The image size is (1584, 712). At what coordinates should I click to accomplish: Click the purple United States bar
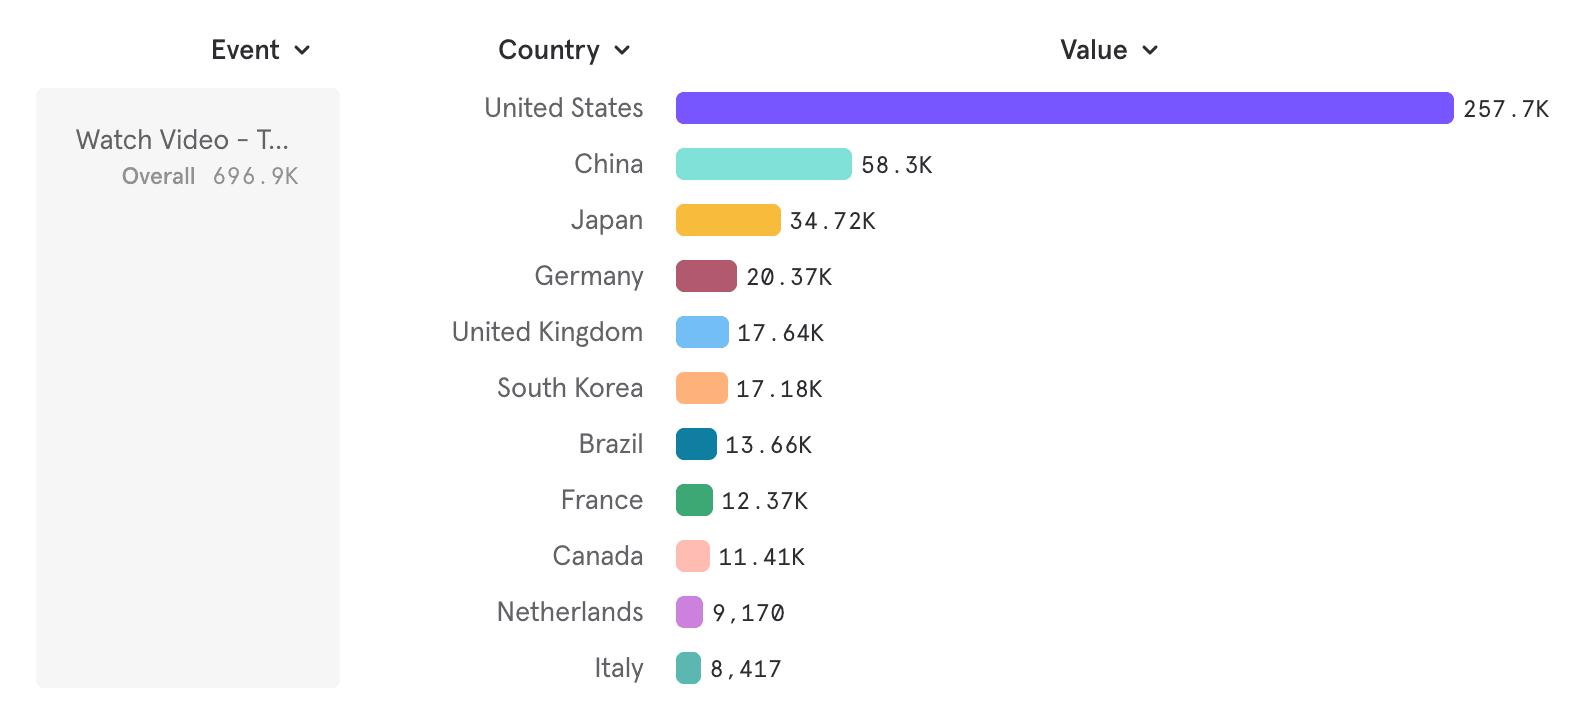[x=1064, y=108]
